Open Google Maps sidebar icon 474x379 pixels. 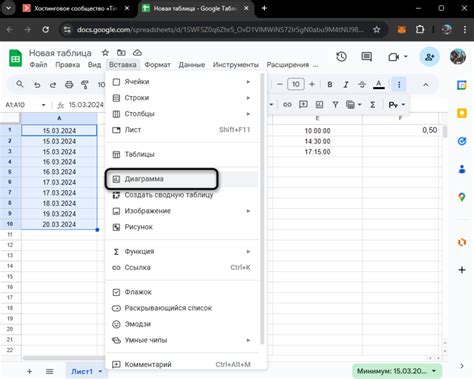[x=462, y=197]
